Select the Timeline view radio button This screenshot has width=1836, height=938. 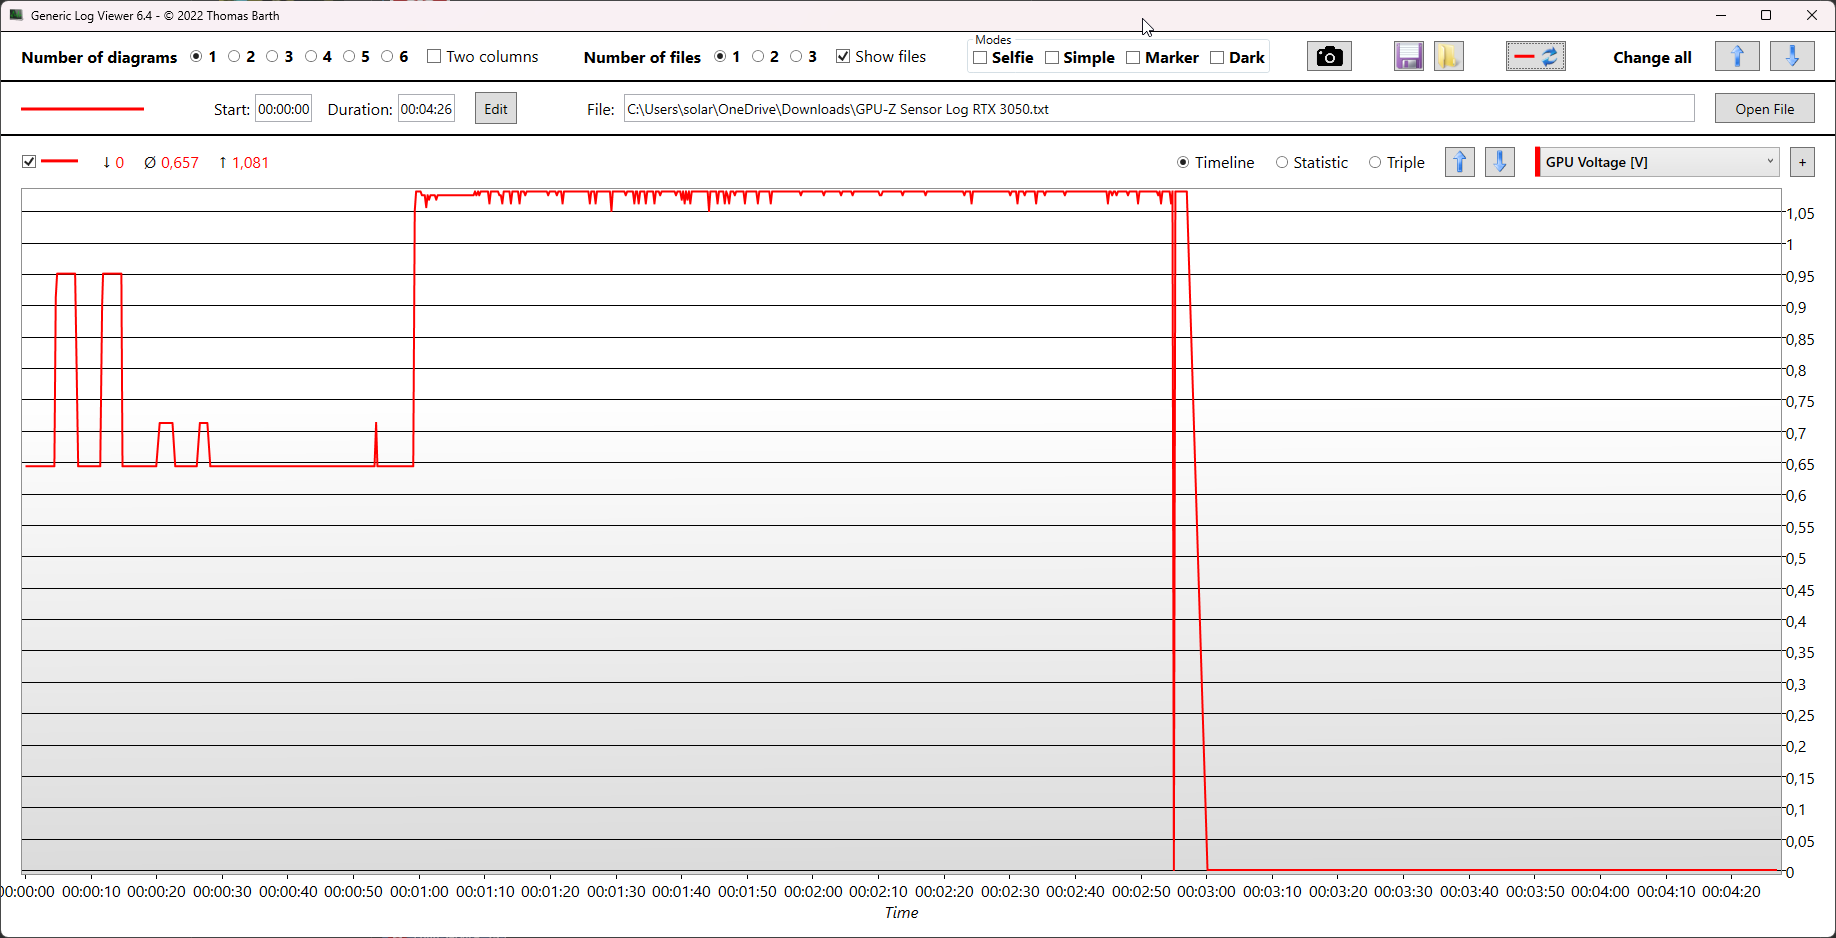pos(1183,162)
